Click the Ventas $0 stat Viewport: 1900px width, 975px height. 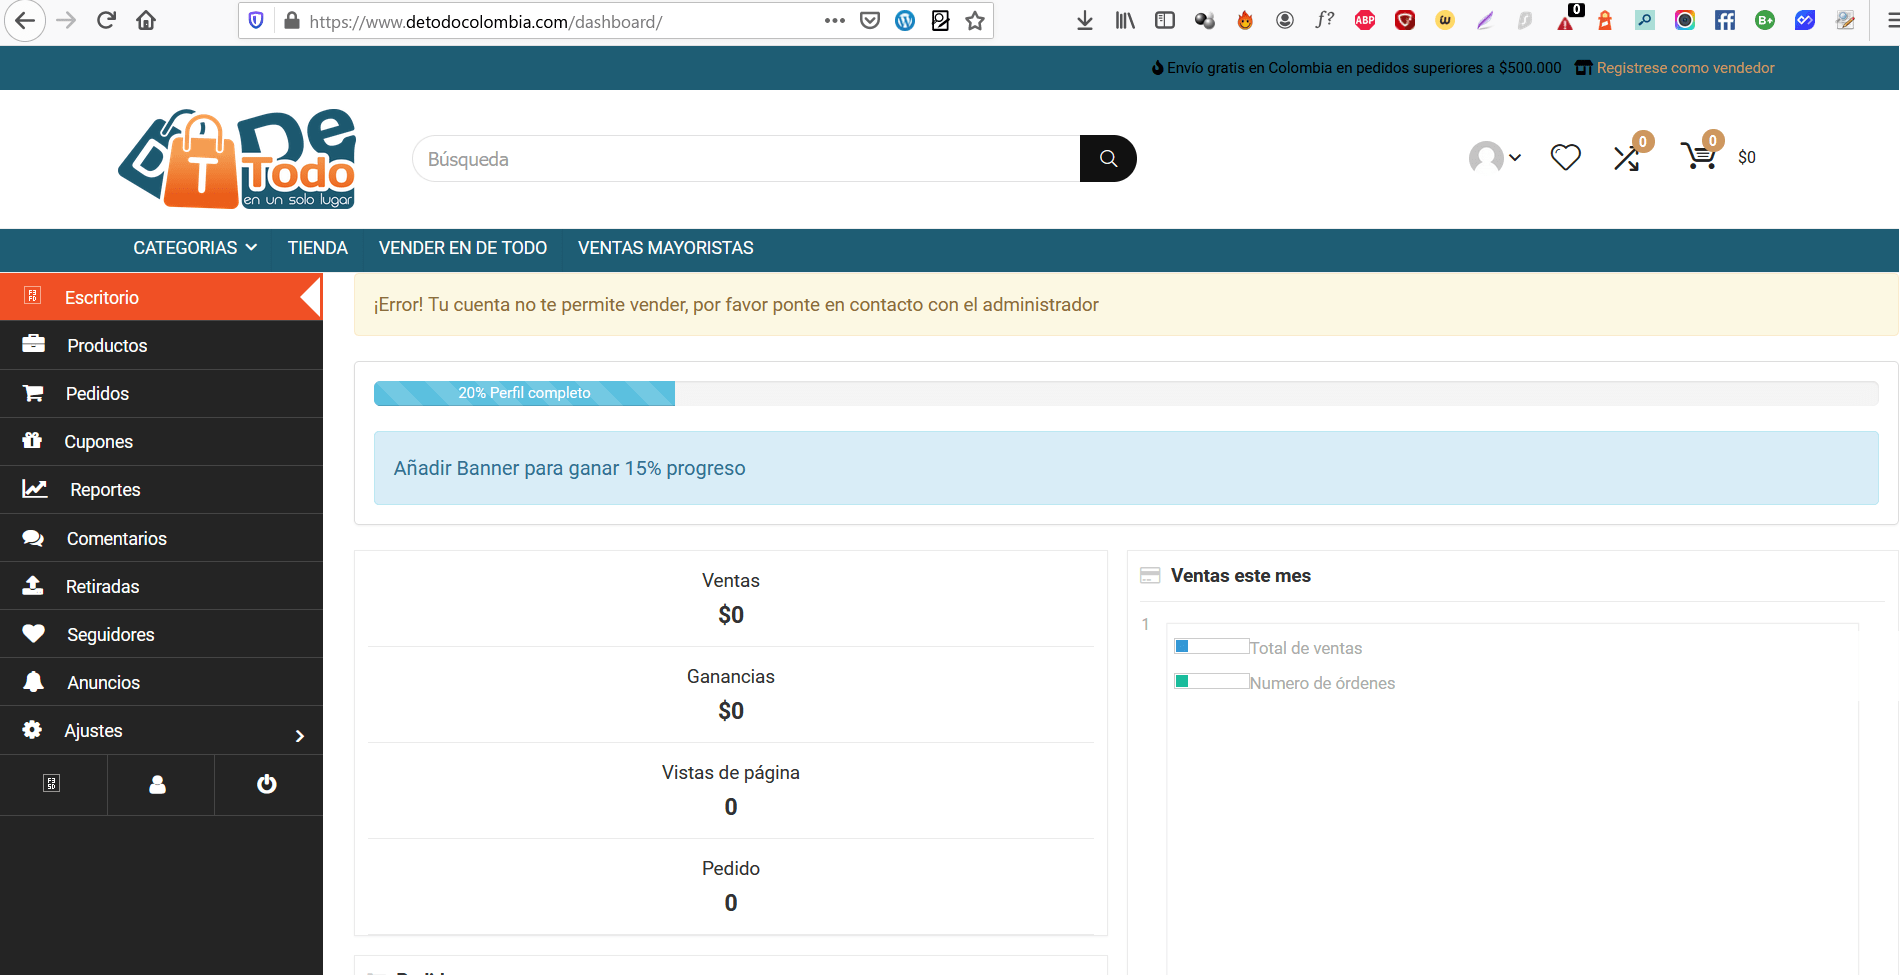(731, 598)
